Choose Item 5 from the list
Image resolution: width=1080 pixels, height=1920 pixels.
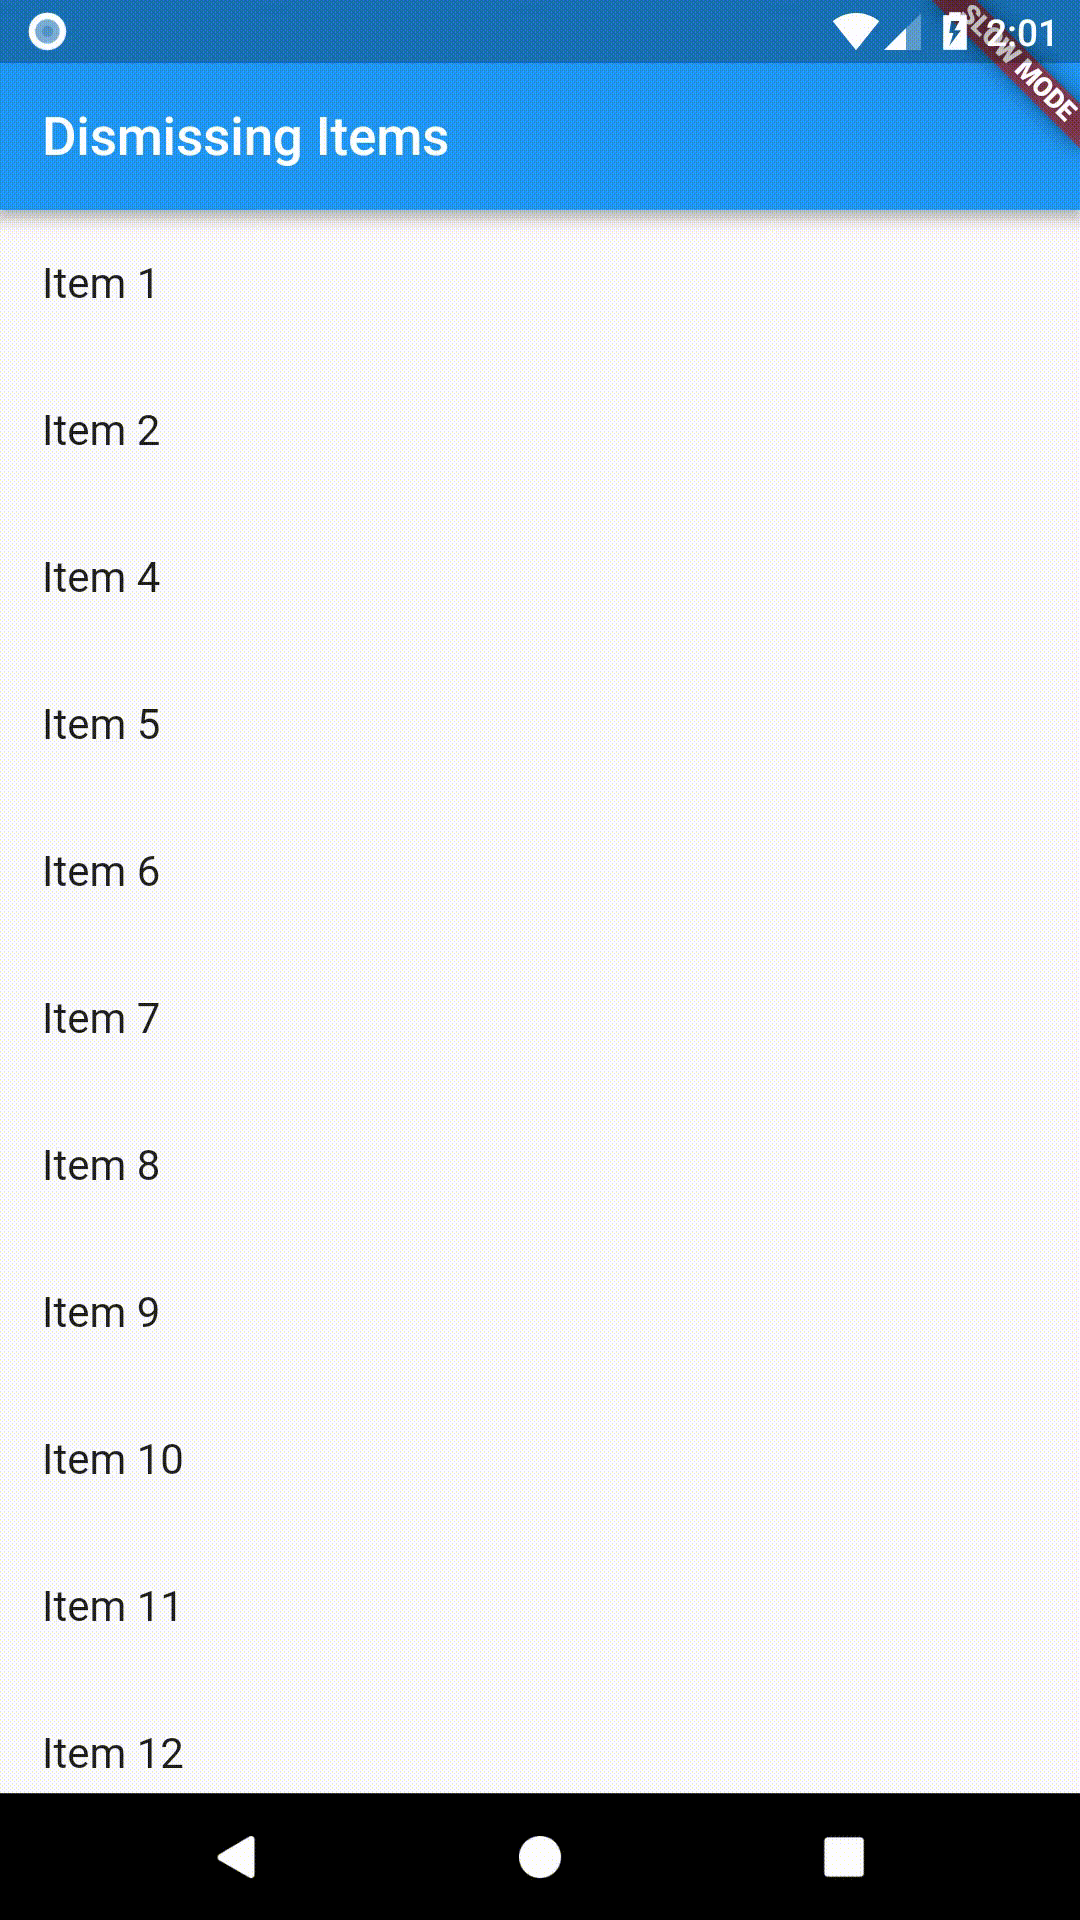pos(101,725)
